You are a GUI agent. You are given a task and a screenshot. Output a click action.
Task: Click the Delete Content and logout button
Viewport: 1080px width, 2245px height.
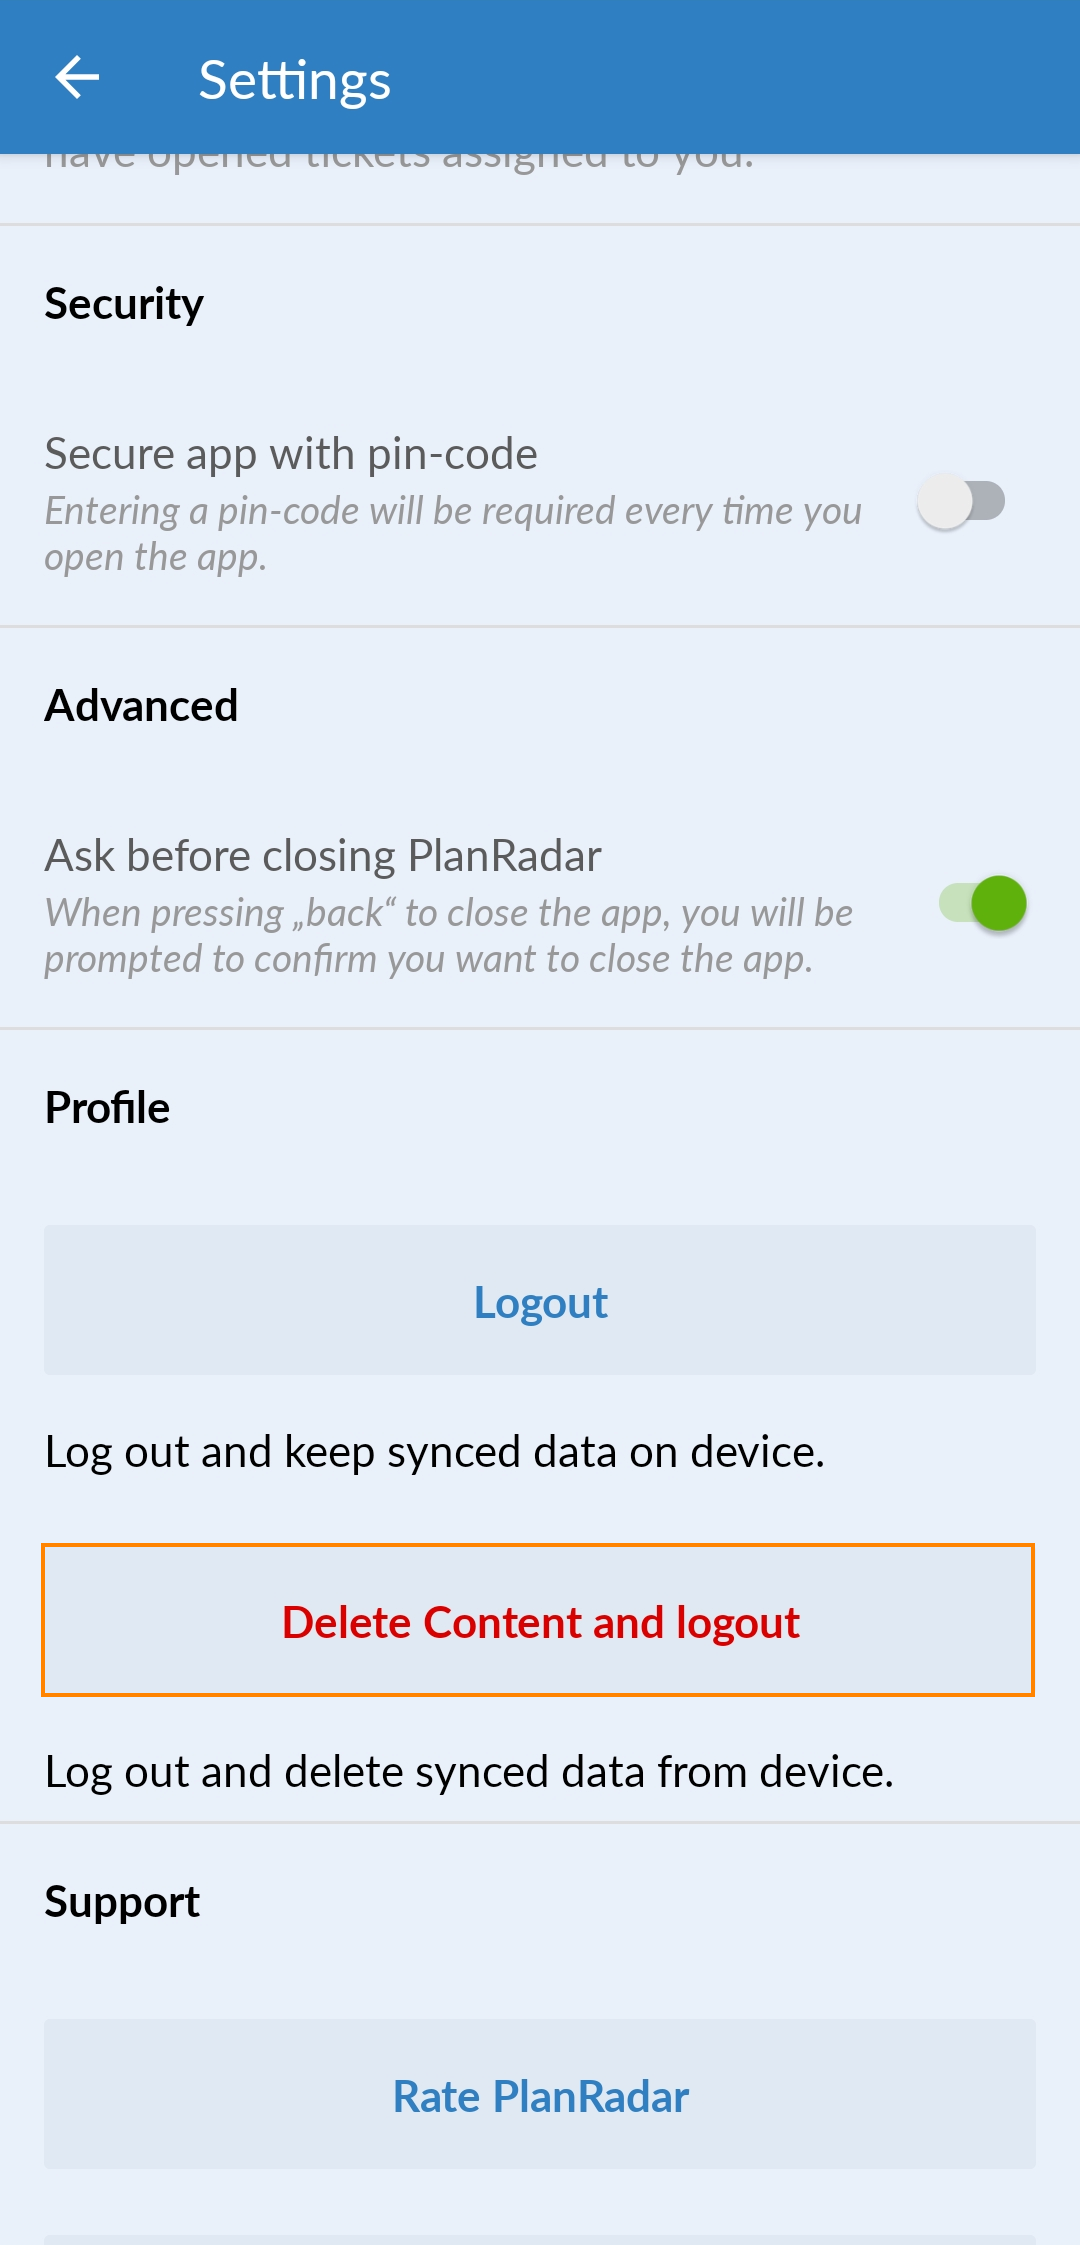coord(538,1620)
